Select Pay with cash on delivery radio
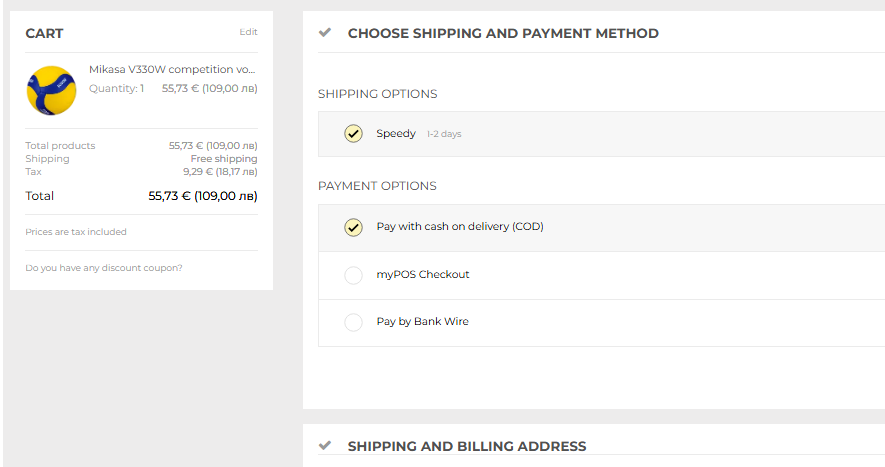The image size is (885, 467). click(x=353, y=228)
